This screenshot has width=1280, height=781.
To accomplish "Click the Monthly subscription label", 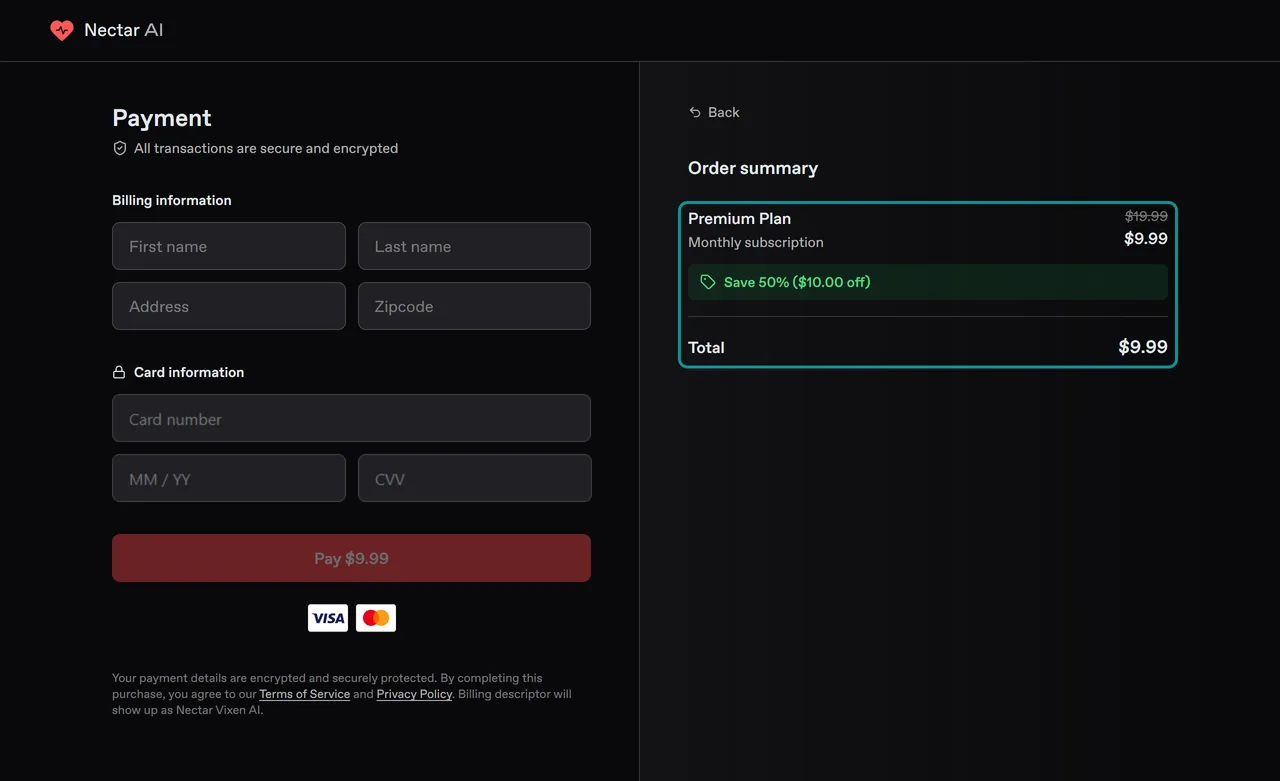I will pyautogui.click(x=756, y=242).
